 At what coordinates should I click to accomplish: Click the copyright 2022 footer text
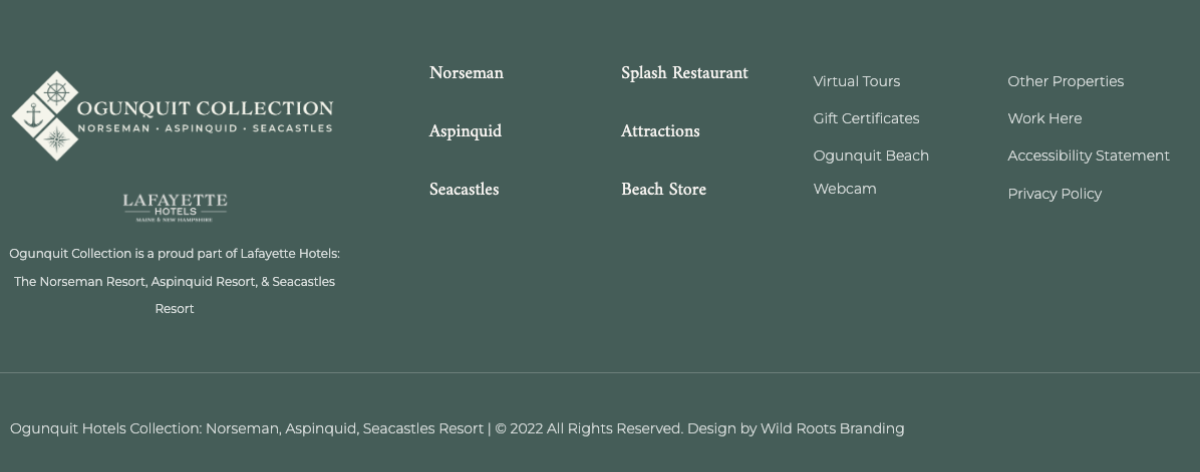[x=588, y=429]
